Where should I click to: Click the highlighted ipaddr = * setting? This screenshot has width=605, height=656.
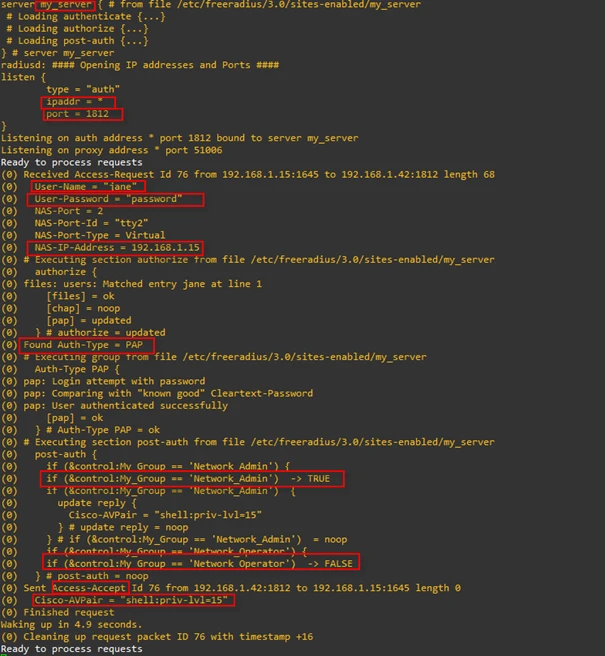(x=79, y=102)
